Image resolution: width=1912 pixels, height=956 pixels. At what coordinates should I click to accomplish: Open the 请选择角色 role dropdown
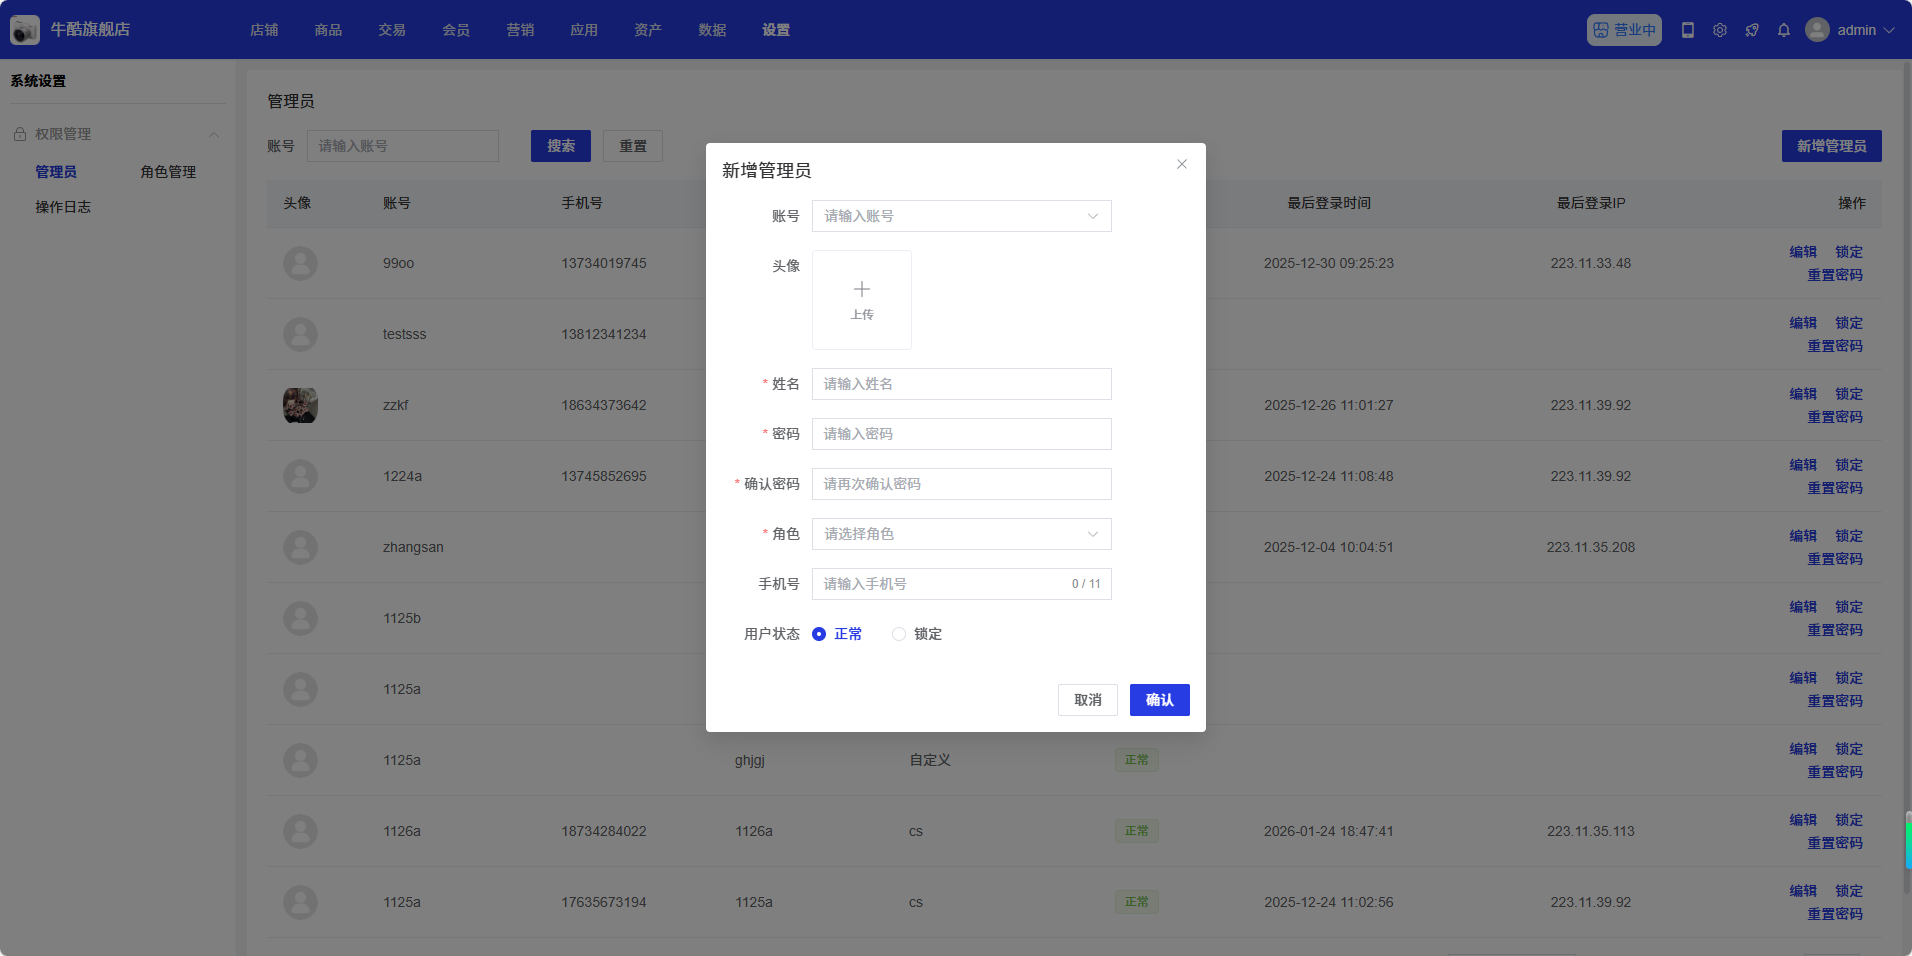(962, 534)
